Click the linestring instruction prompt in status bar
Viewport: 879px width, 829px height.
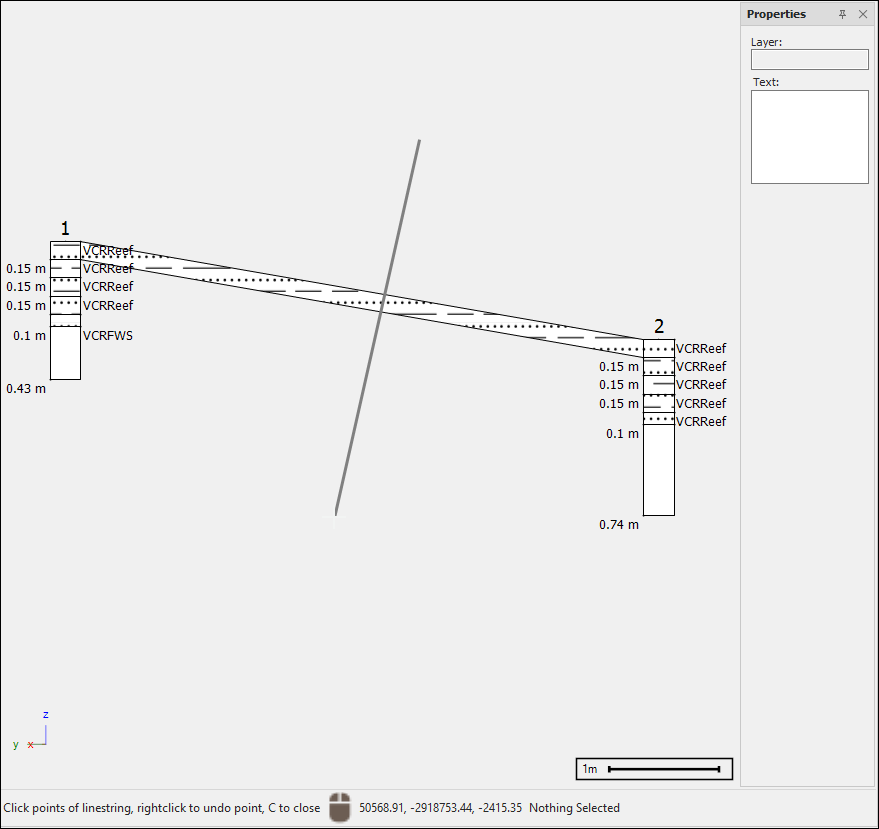click(162, 808)
